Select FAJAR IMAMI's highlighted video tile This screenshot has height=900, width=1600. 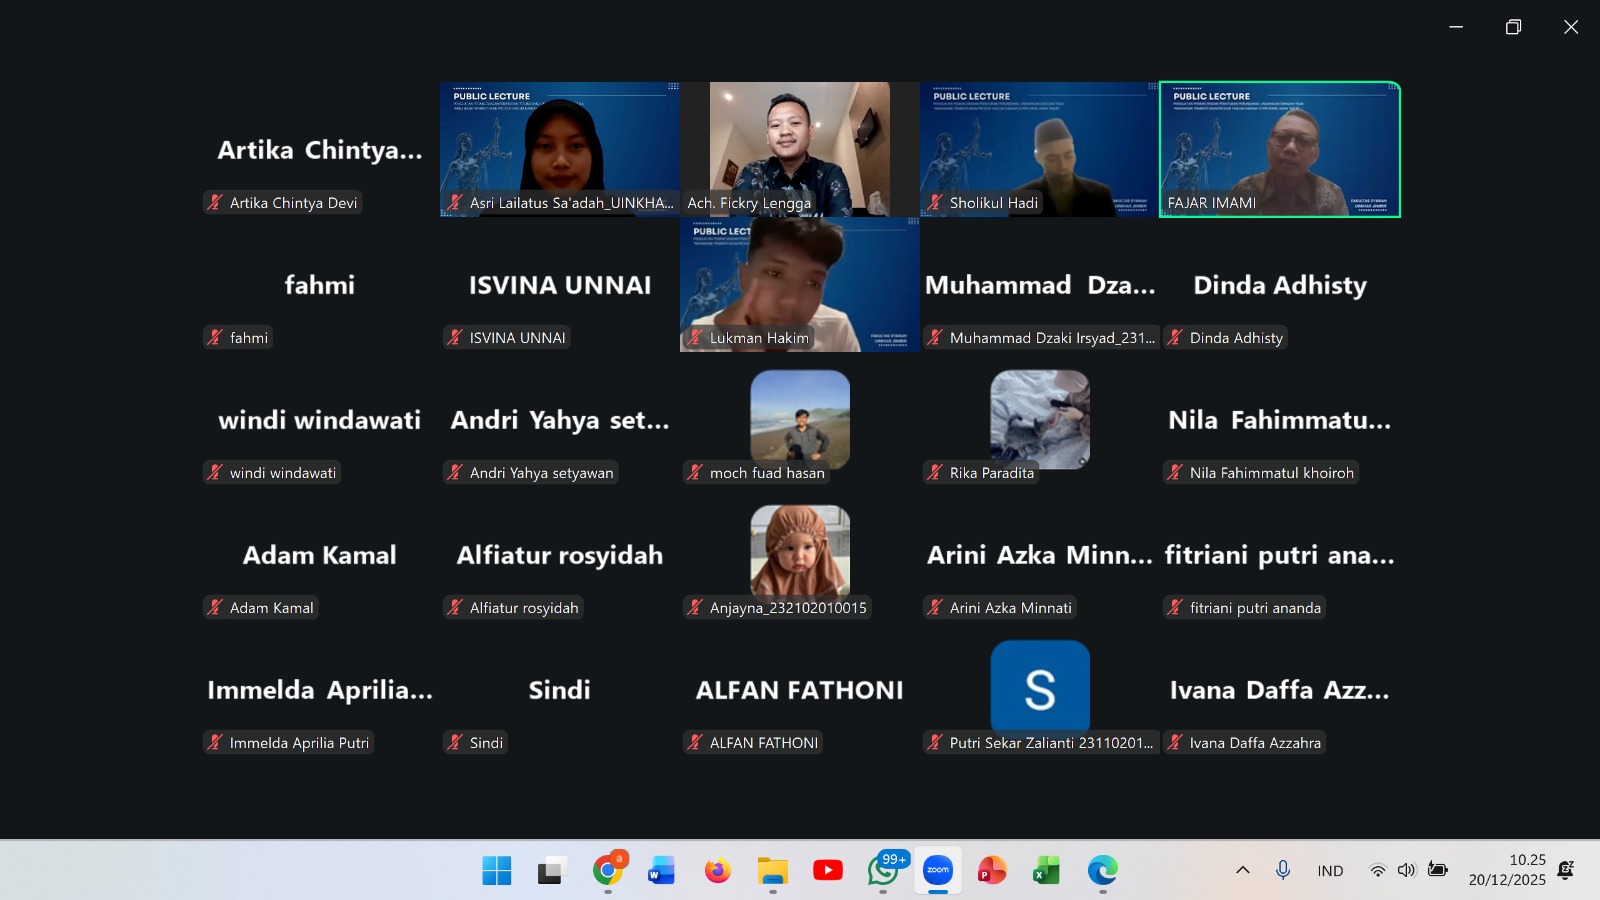tap(1280, 149)
